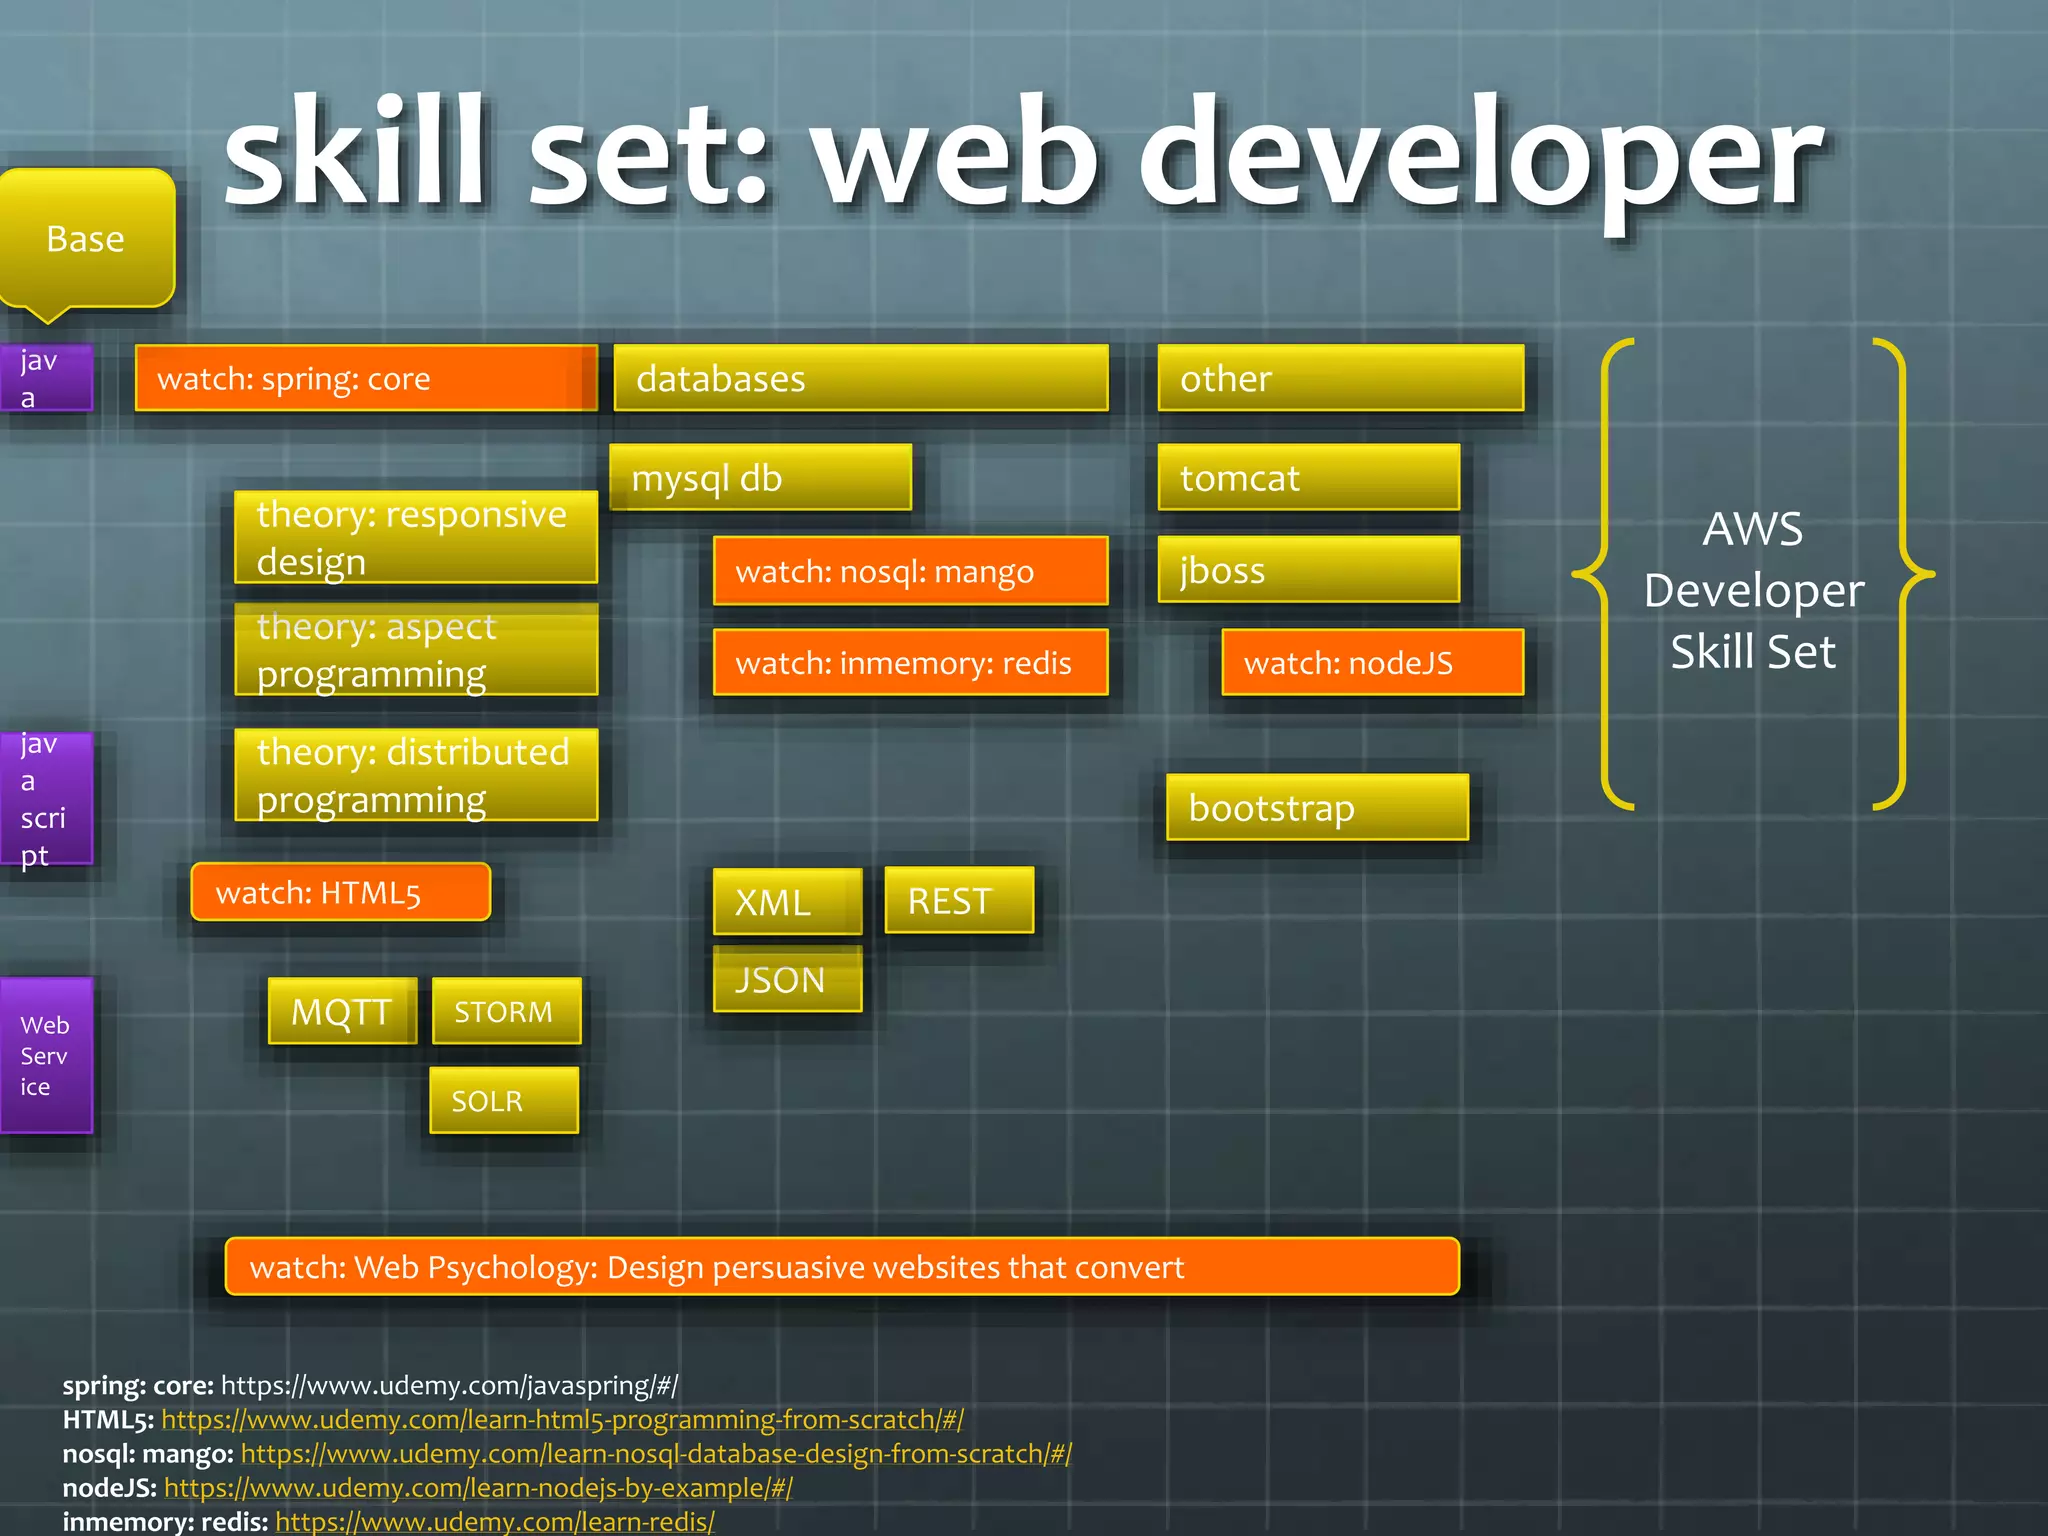Select the 'watch: inmemory: redis' box
Screen dimensions: 2048x1536
point(910,662)
